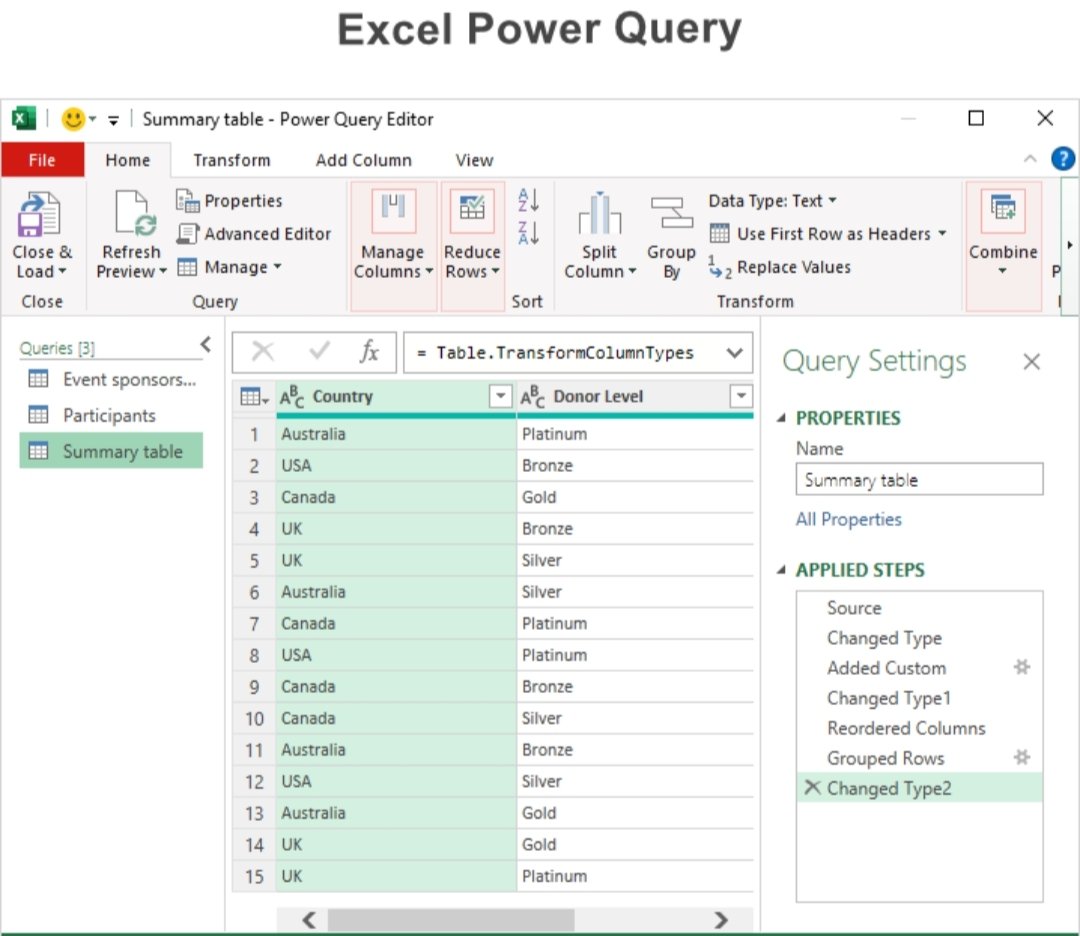
Task: Click the right scroll arrow
Action: coord(720,919)
